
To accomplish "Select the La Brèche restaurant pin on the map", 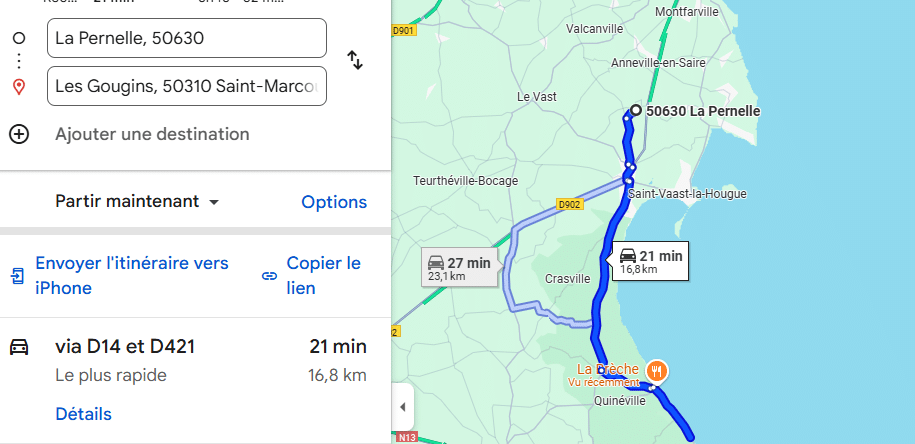I will 656,371.
